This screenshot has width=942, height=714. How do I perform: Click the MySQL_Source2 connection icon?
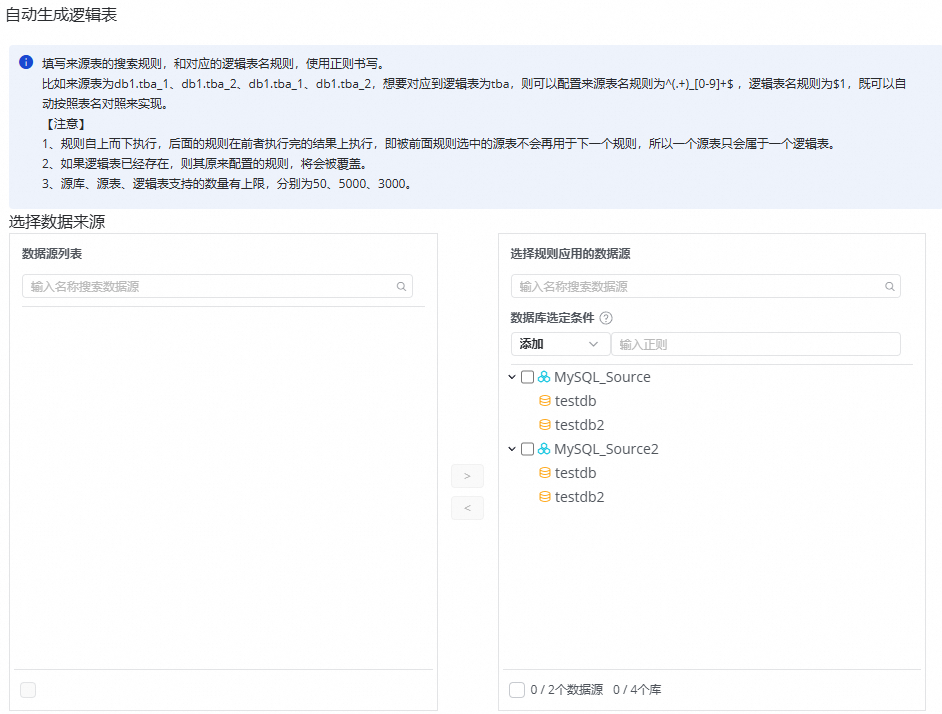tap(543, 449)
